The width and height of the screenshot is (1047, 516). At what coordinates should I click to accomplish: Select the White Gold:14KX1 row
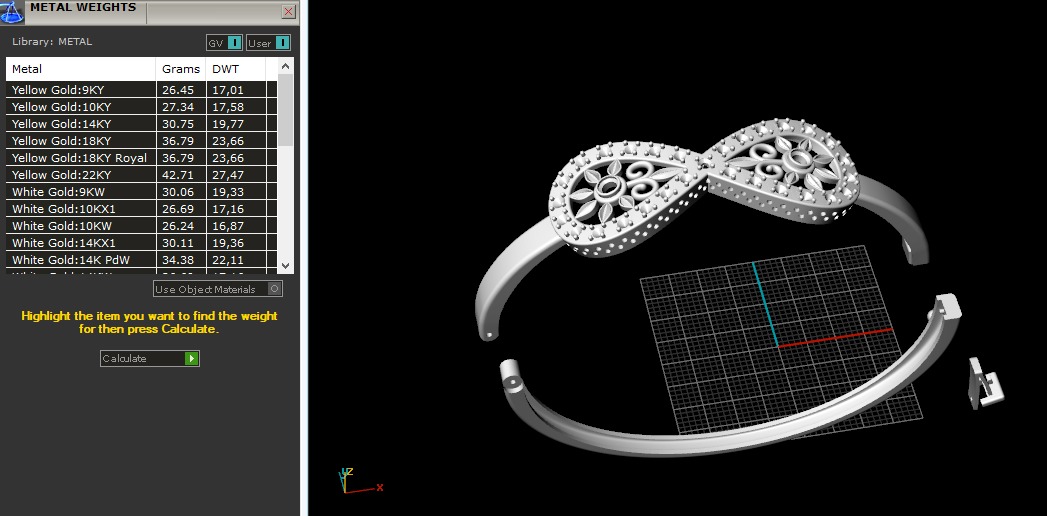(x=142, y=243)
